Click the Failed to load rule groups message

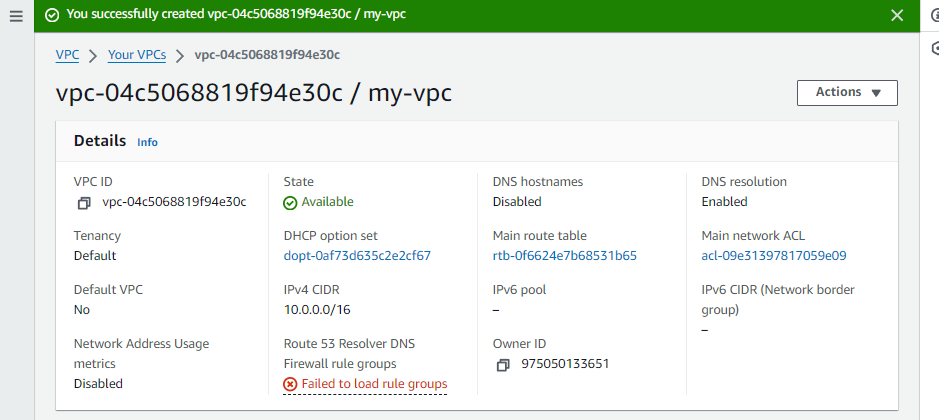pos(374,384)
